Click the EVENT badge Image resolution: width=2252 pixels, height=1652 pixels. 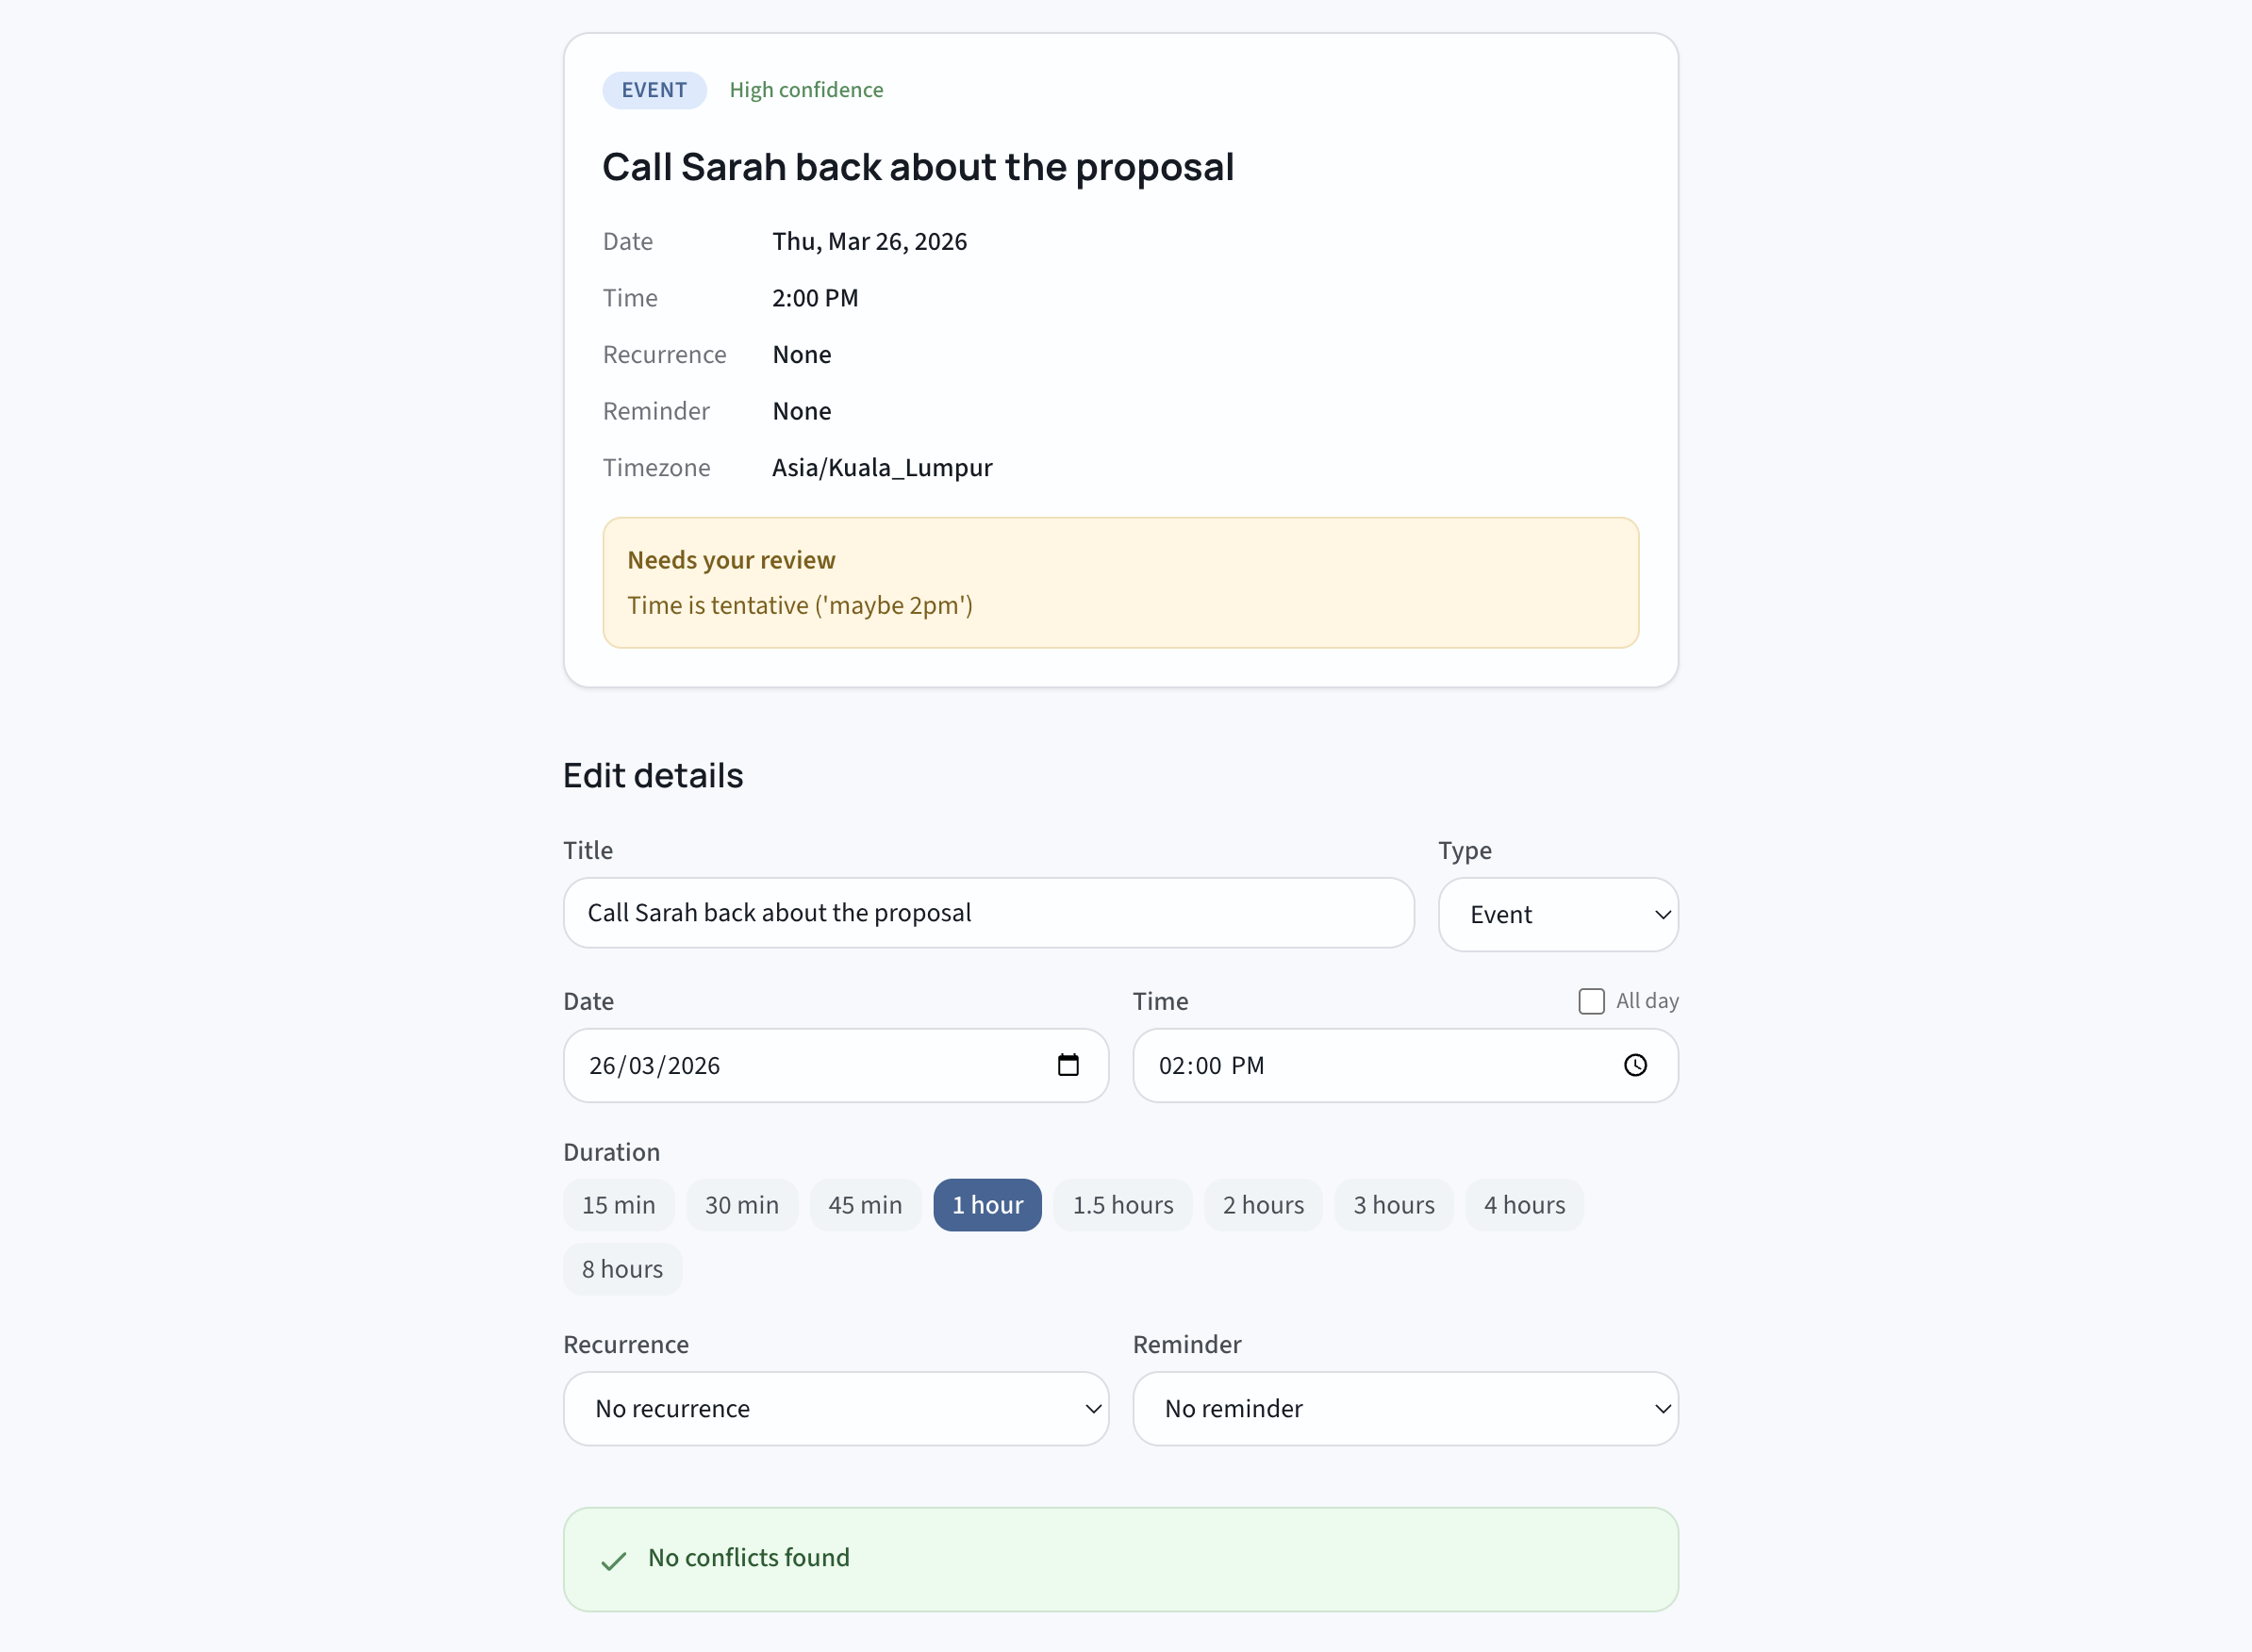pyautogui.click(x=653, y=89)
